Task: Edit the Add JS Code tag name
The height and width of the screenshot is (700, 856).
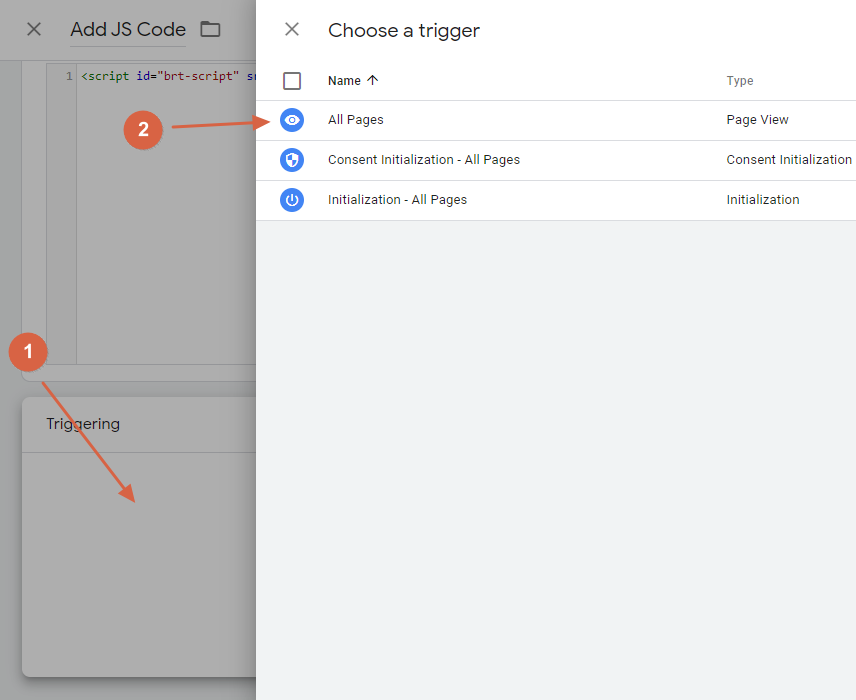Action: click(128, 29)
